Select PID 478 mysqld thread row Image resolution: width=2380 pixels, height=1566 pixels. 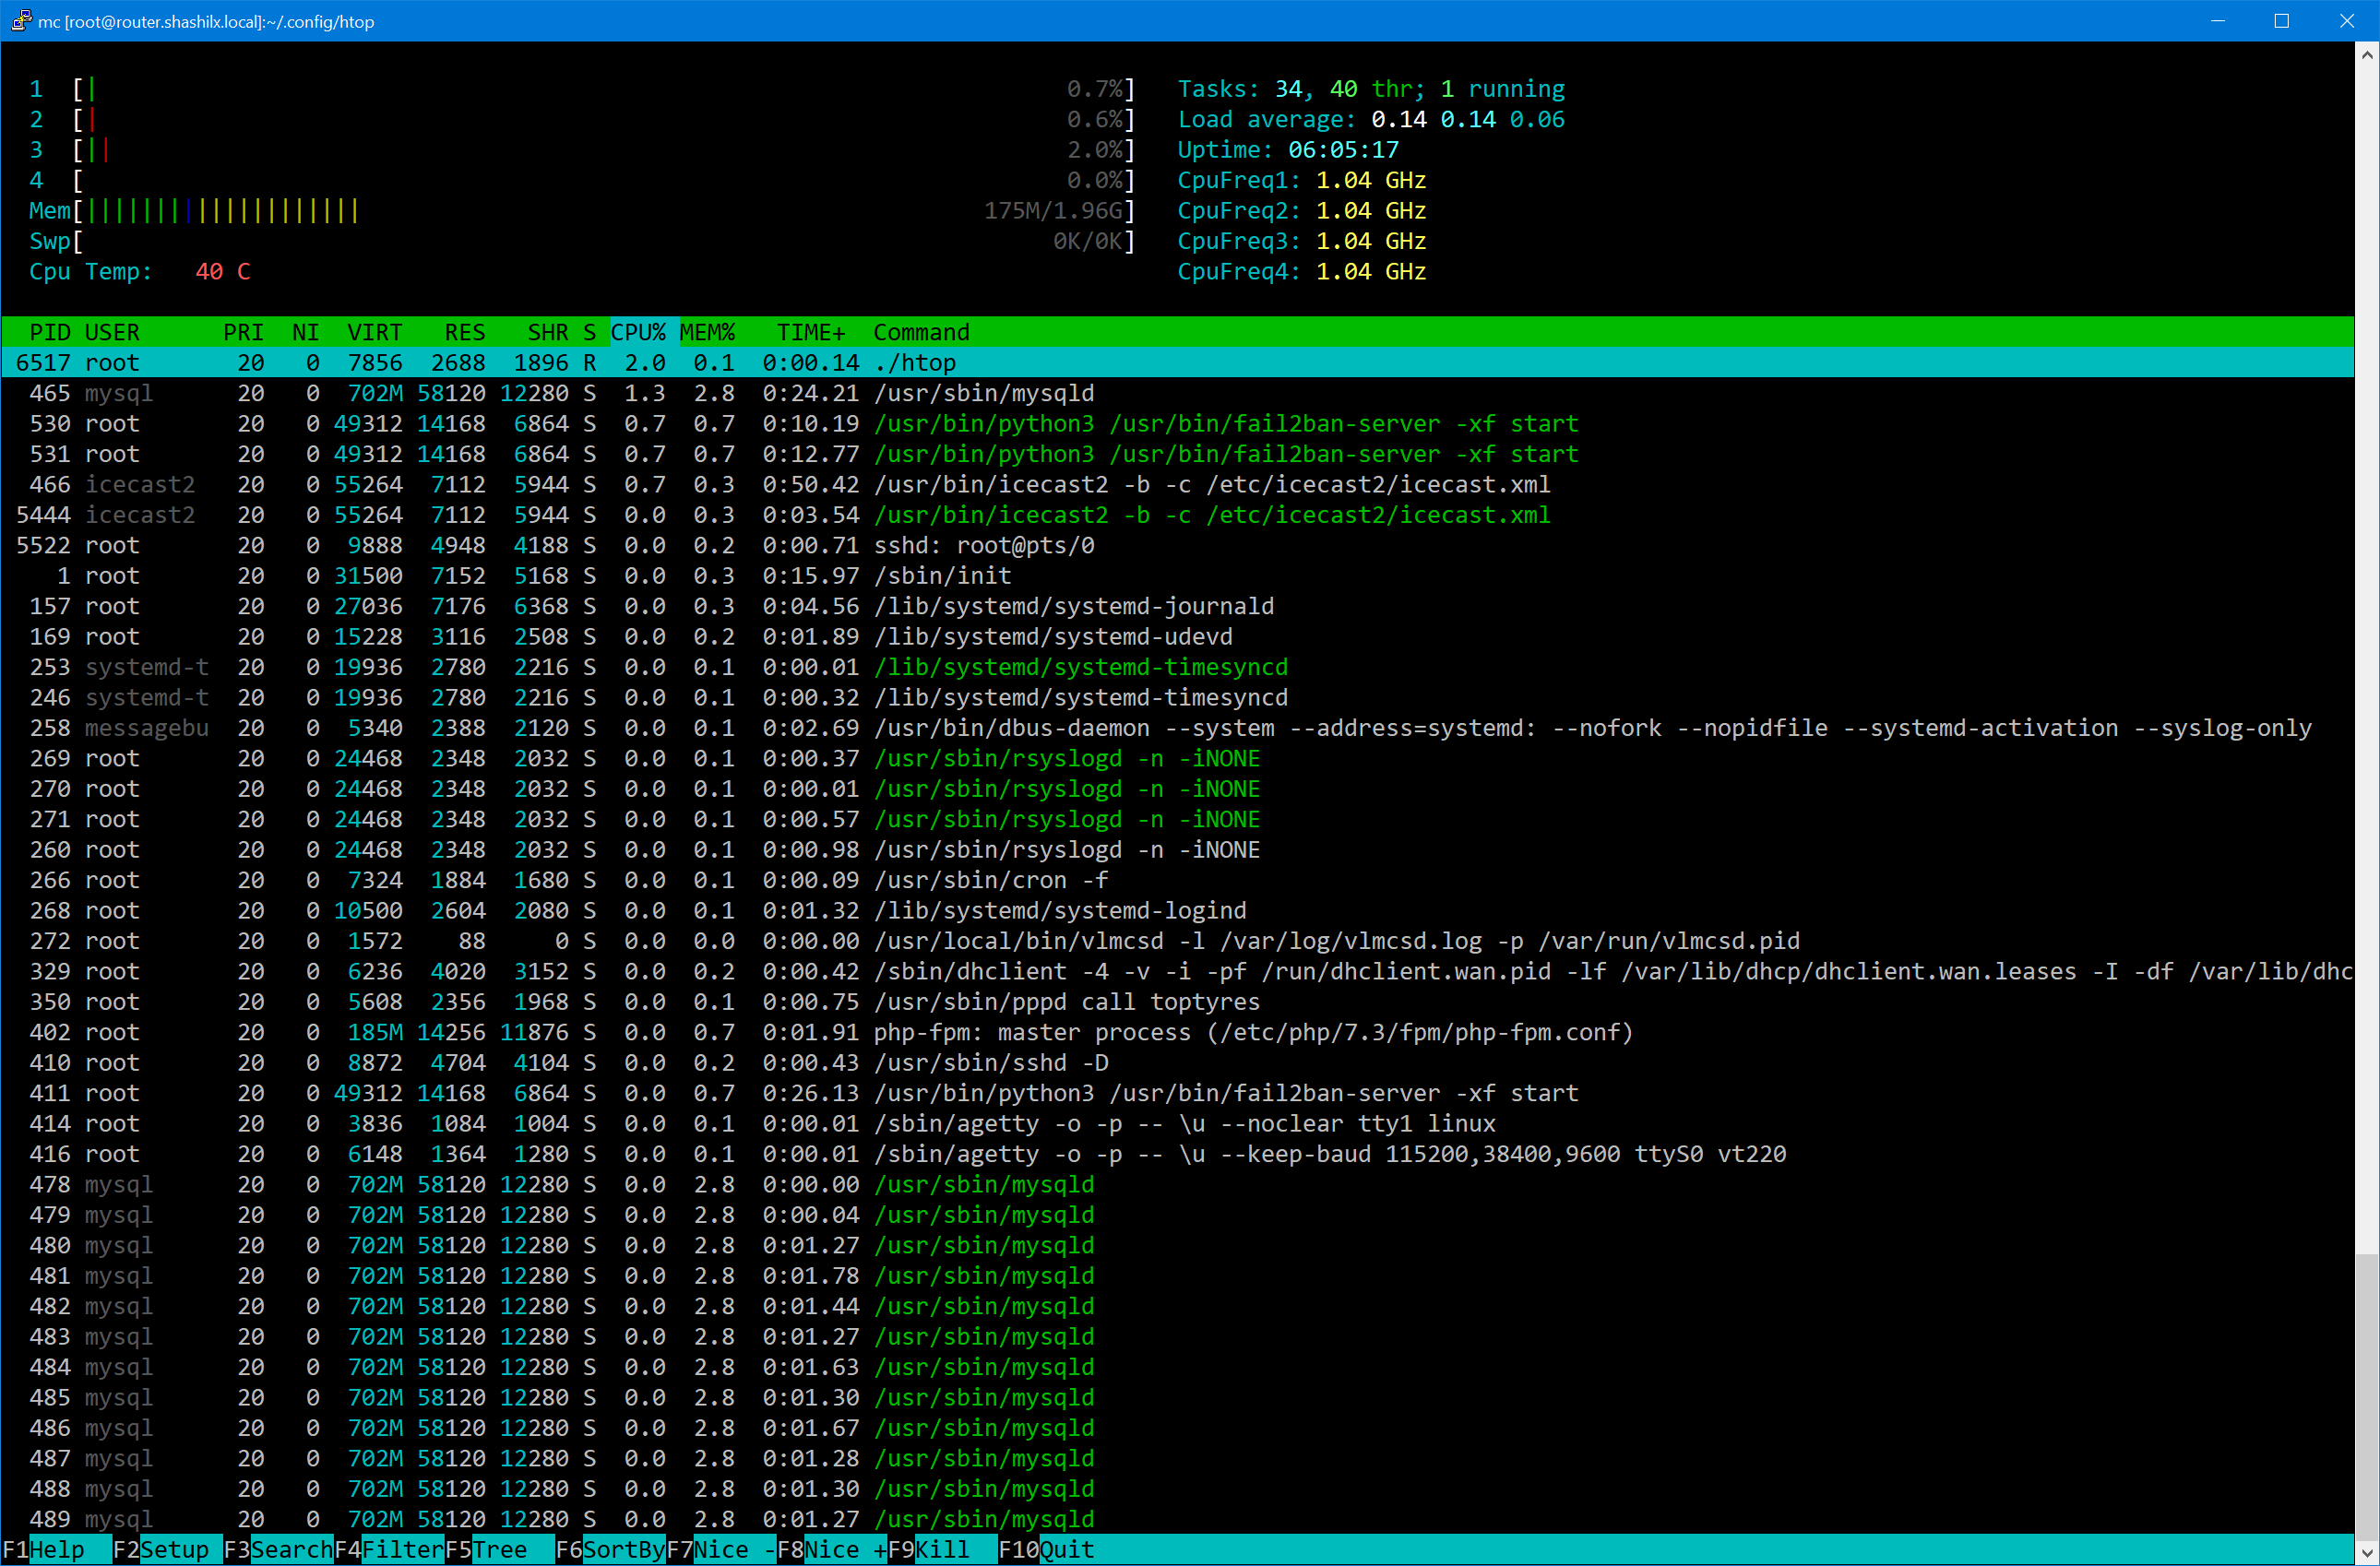click(1177, 1184)
